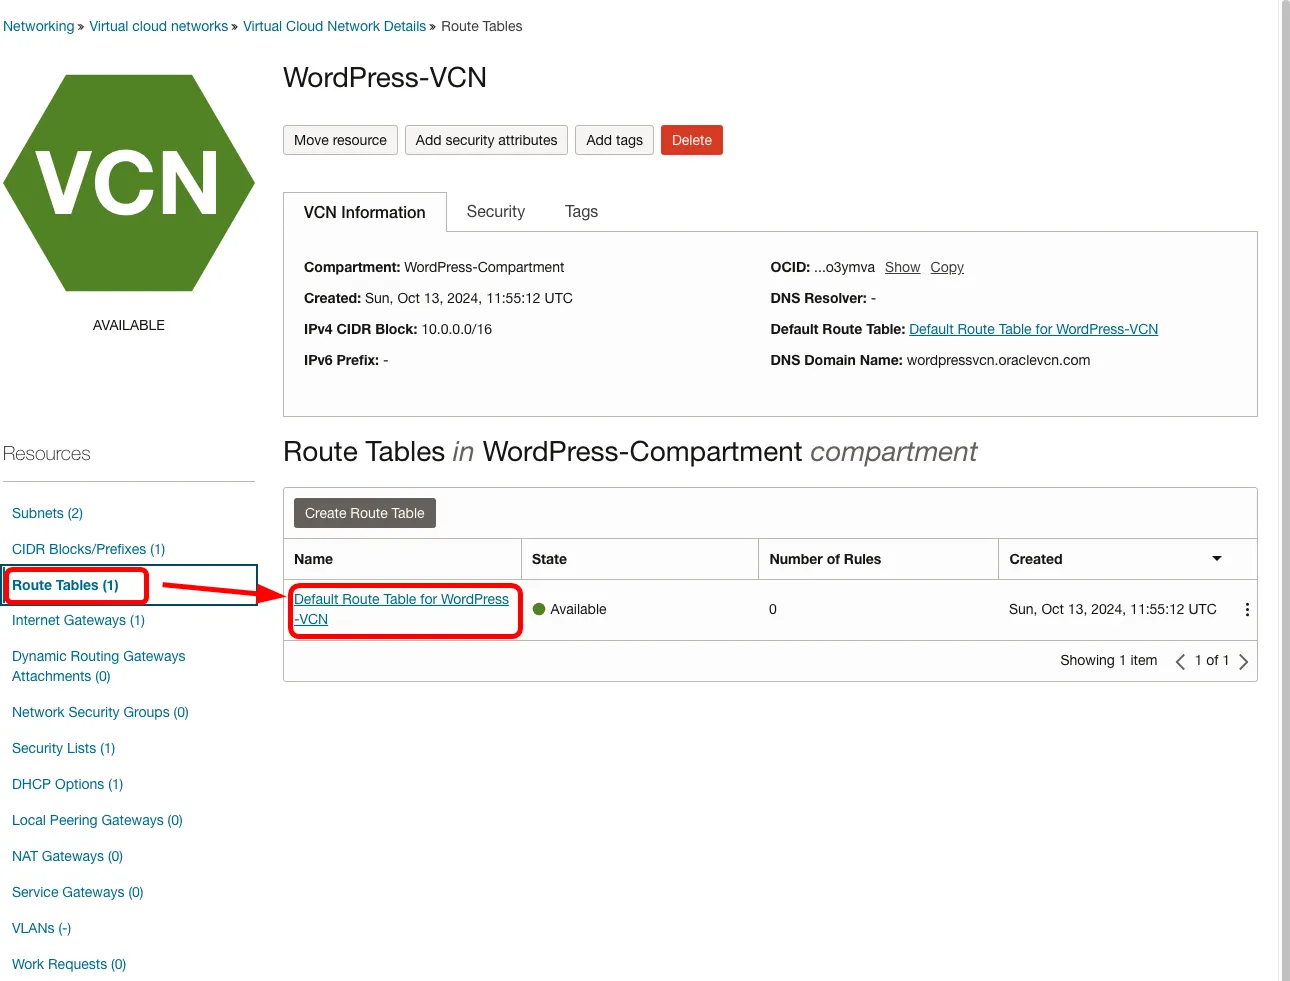Viewport: 1290px width, 981px height.
Task: Show the full OCID
Action: tap(902, 267)
